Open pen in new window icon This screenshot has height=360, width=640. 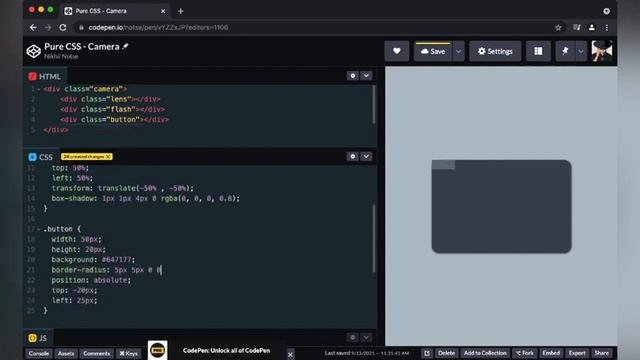[x=427, y=353]
